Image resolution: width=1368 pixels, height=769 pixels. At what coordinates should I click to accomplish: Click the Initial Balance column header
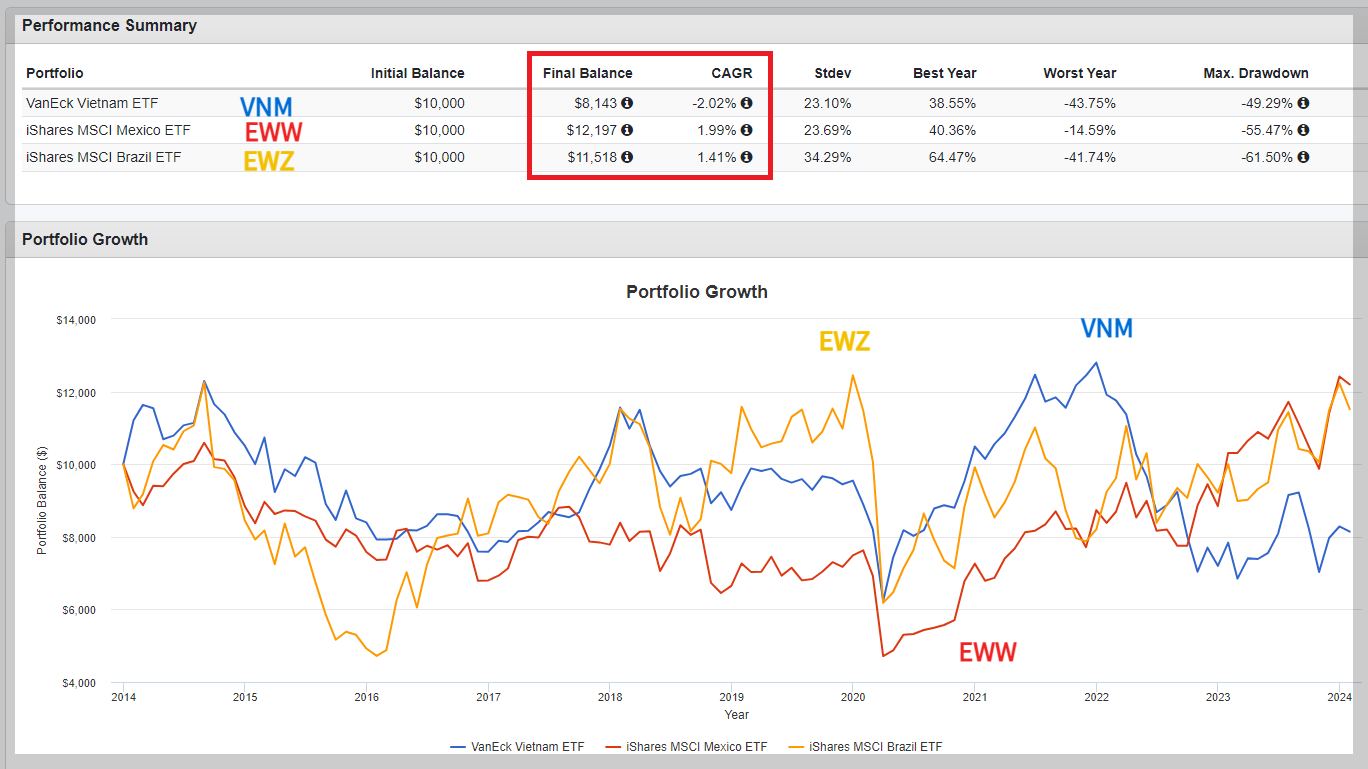point(417,73)
